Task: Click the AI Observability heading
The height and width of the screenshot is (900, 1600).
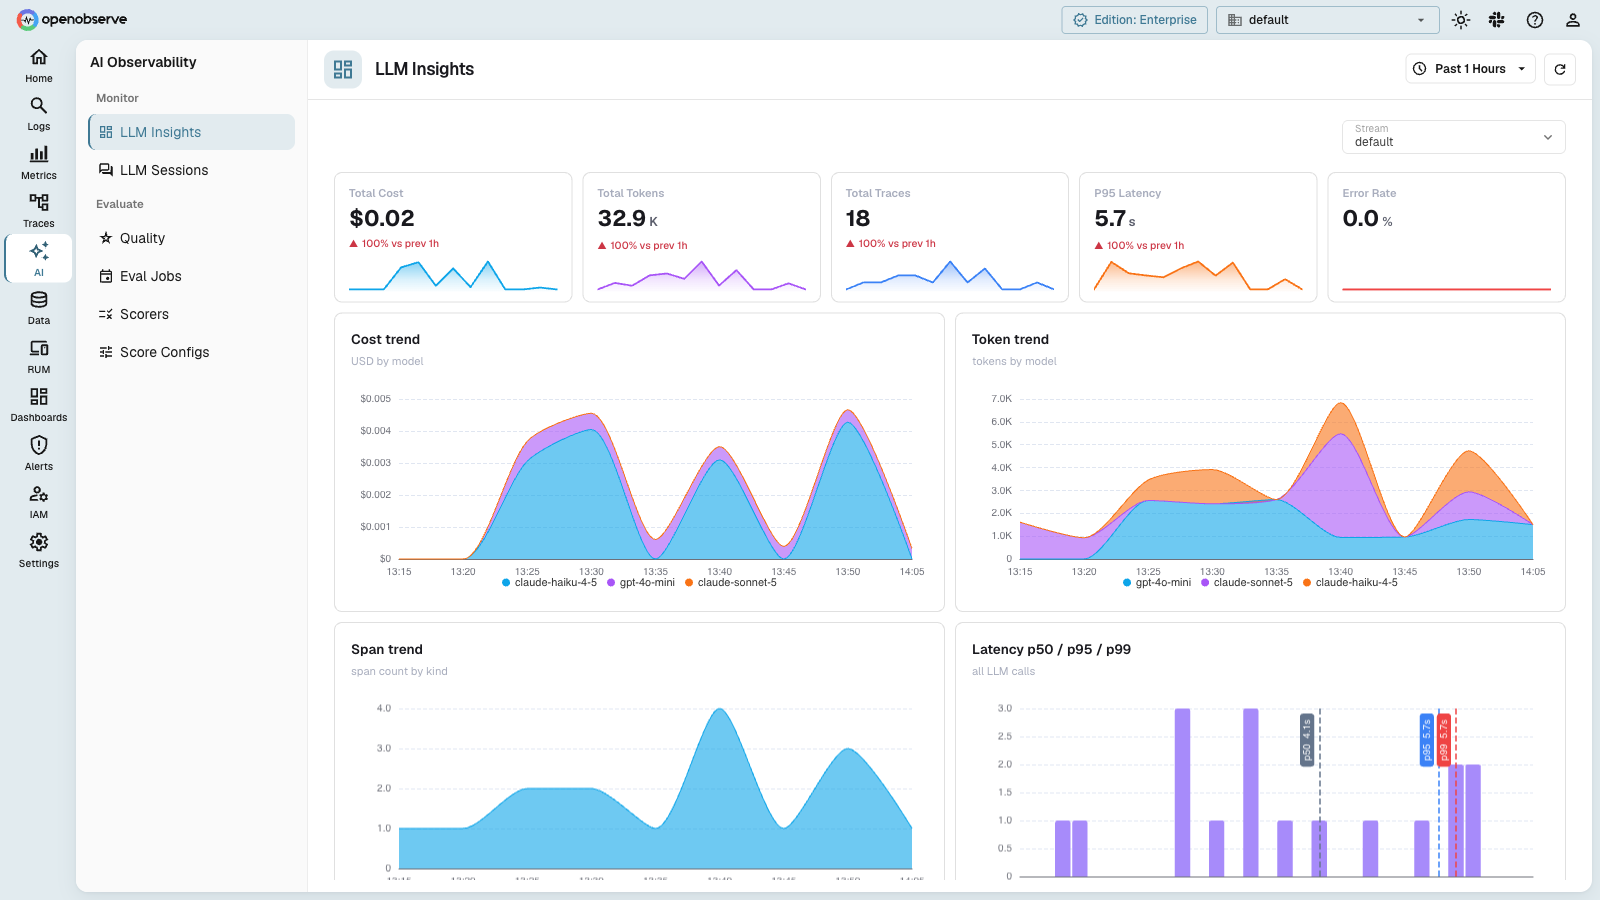Action: click(143, 62)
